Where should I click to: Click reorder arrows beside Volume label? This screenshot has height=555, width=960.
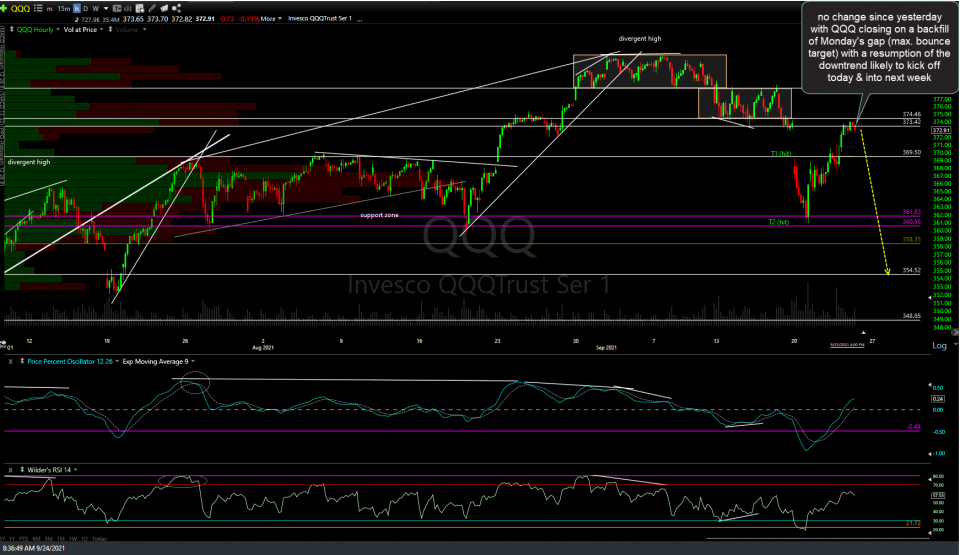pyautogui.click(x=110, y=29)
